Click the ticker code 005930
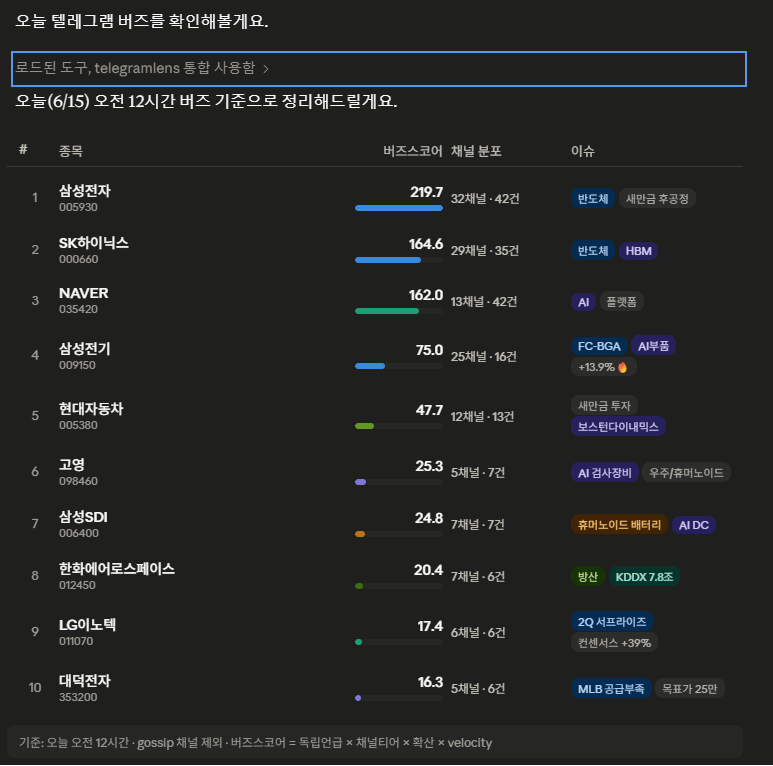773x766 pixels. click(x=78, y=208)
